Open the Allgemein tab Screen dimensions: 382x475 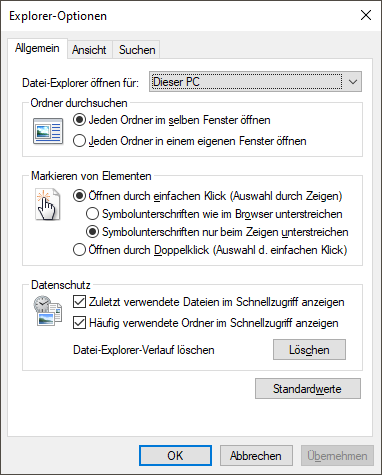click(37, 48)
